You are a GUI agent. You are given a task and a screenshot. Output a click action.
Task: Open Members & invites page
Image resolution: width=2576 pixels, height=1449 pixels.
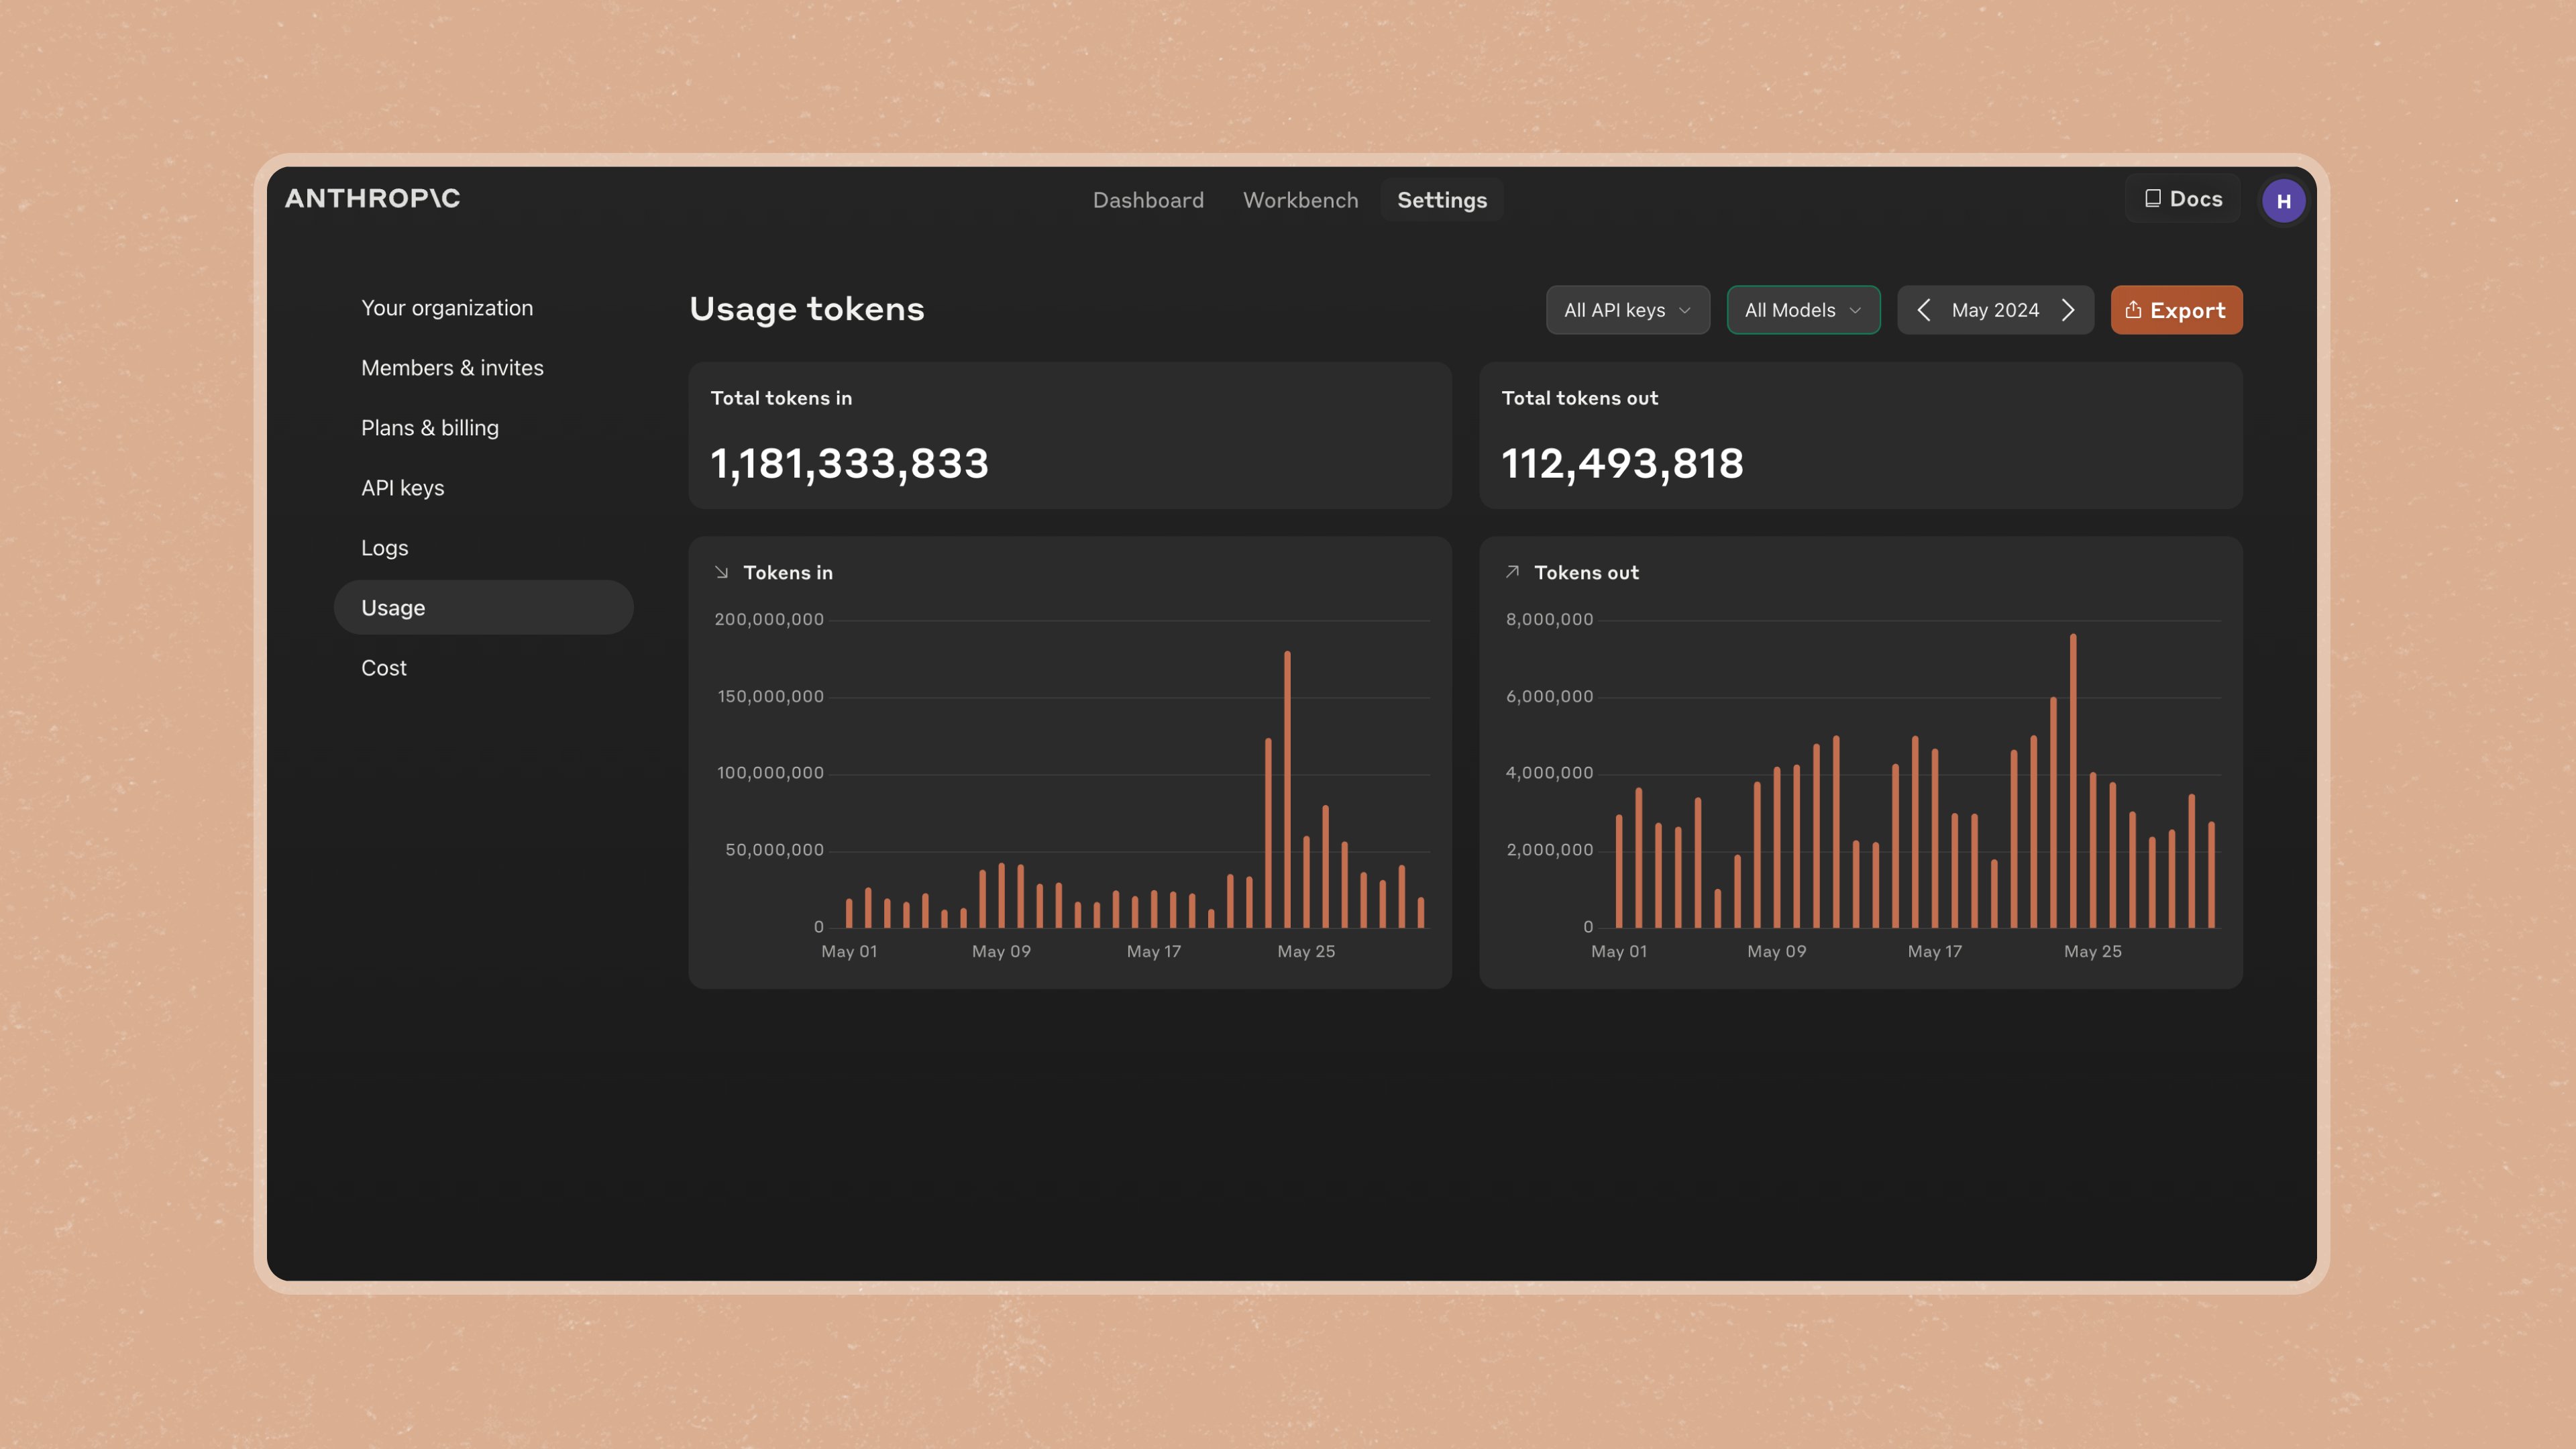(x=452, y=368)
